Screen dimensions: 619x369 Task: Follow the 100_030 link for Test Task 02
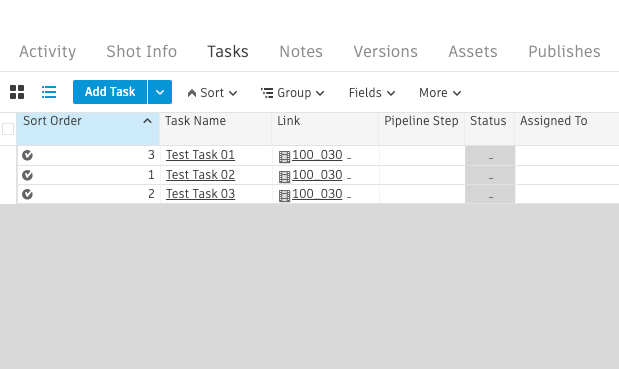coord(317,174)
